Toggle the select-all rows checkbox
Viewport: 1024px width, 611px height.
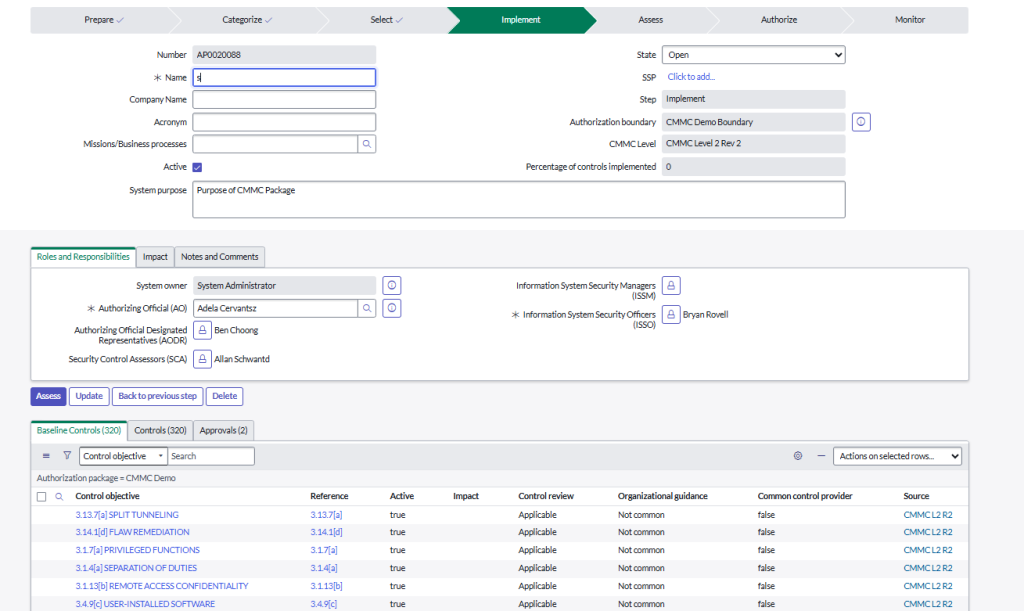click(x=41, y=496)
